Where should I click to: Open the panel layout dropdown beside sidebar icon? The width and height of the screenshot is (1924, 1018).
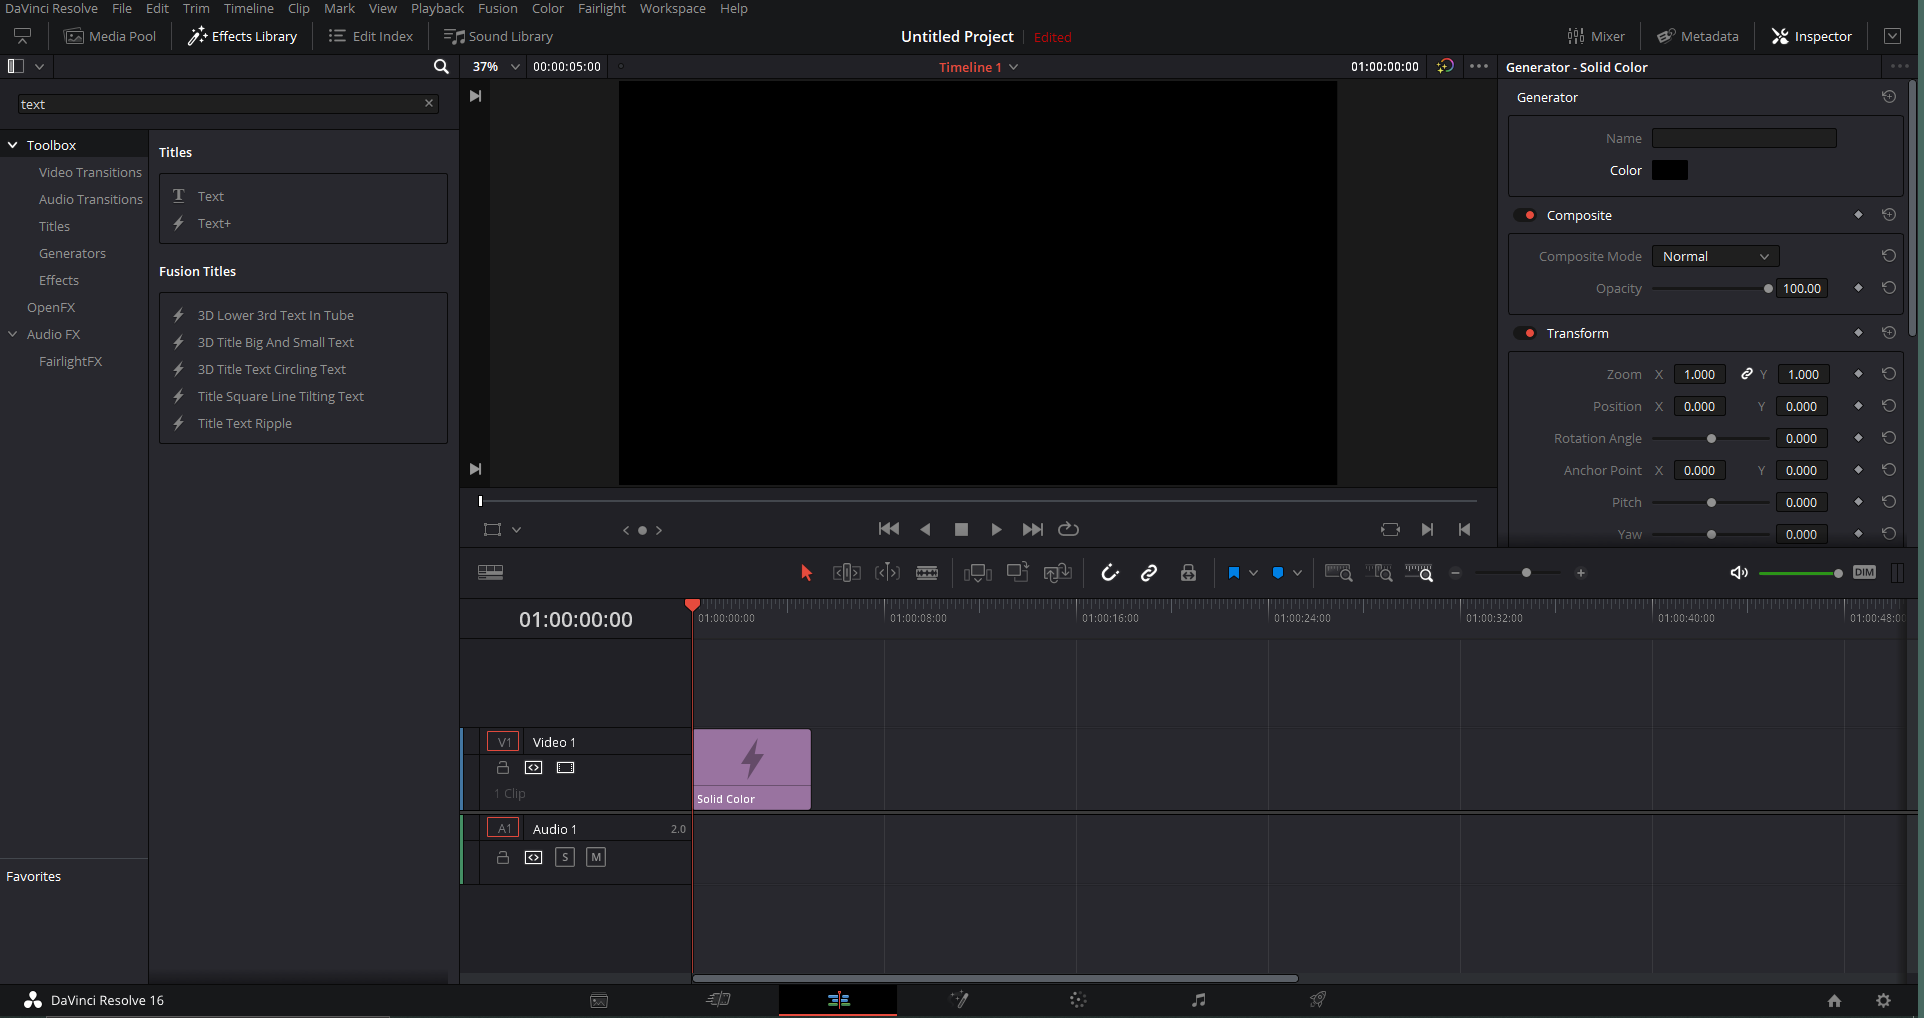pyautogui.click(x=39, y=67)
